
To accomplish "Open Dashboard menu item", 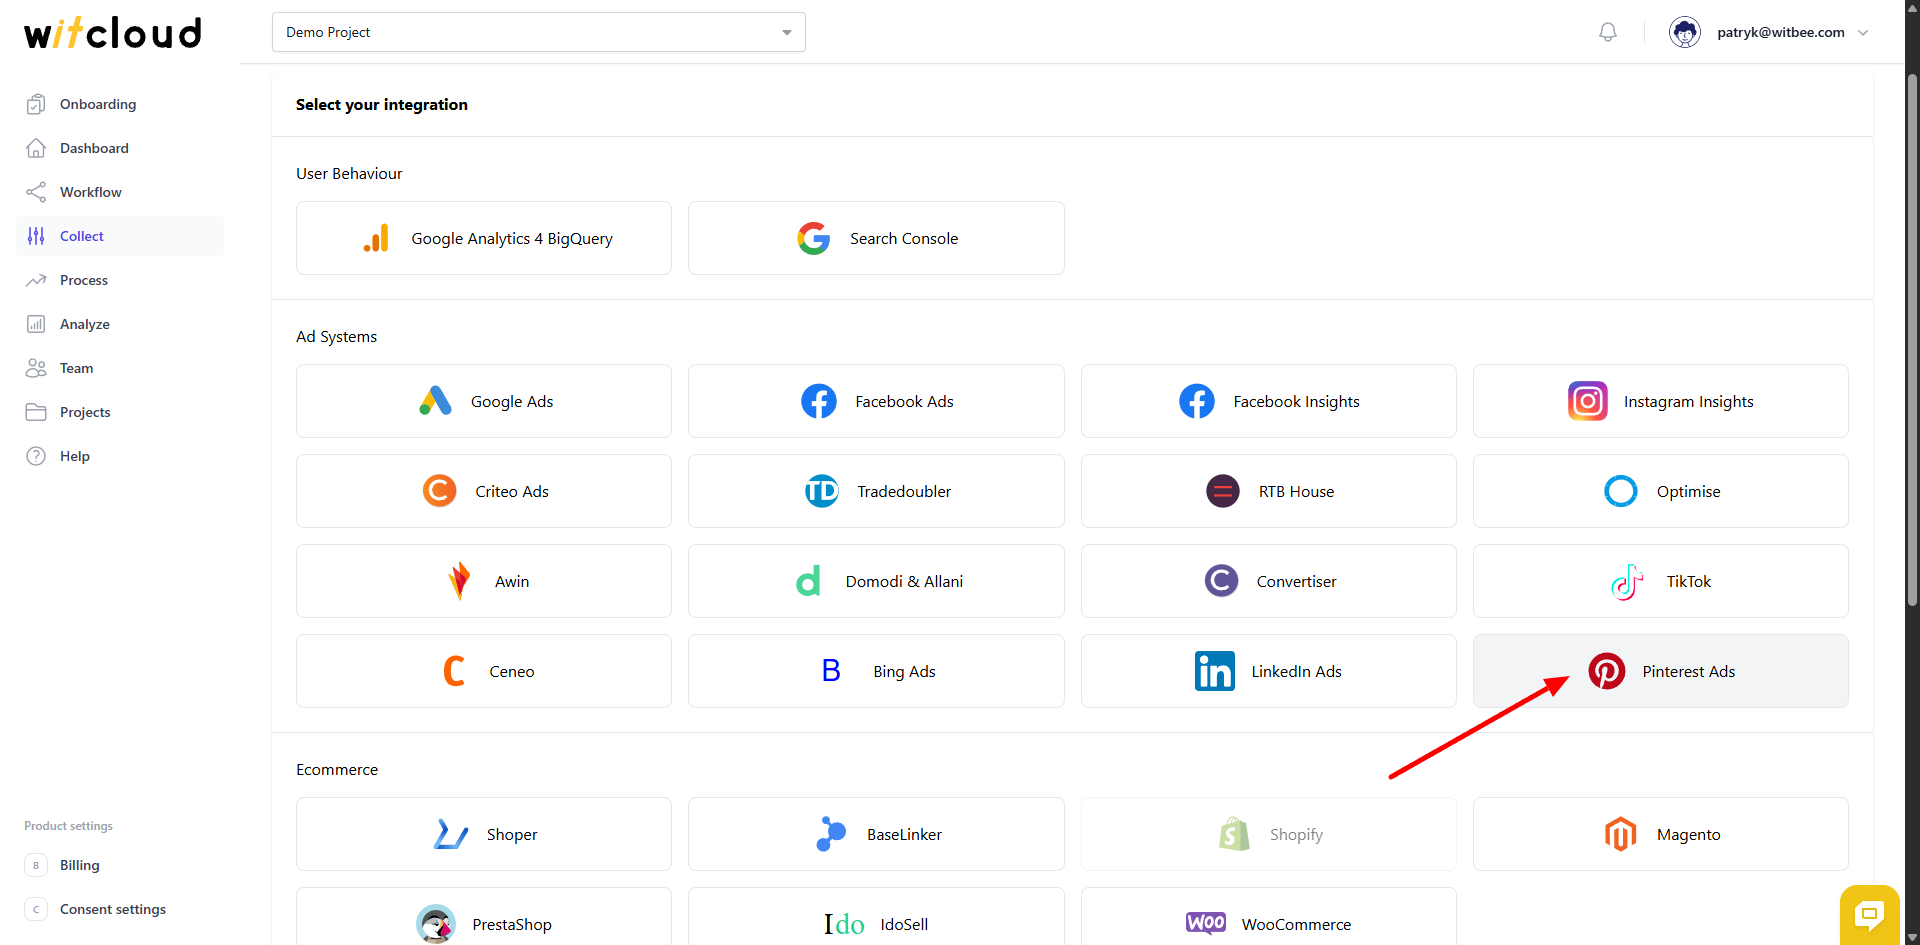I will 120,148.
